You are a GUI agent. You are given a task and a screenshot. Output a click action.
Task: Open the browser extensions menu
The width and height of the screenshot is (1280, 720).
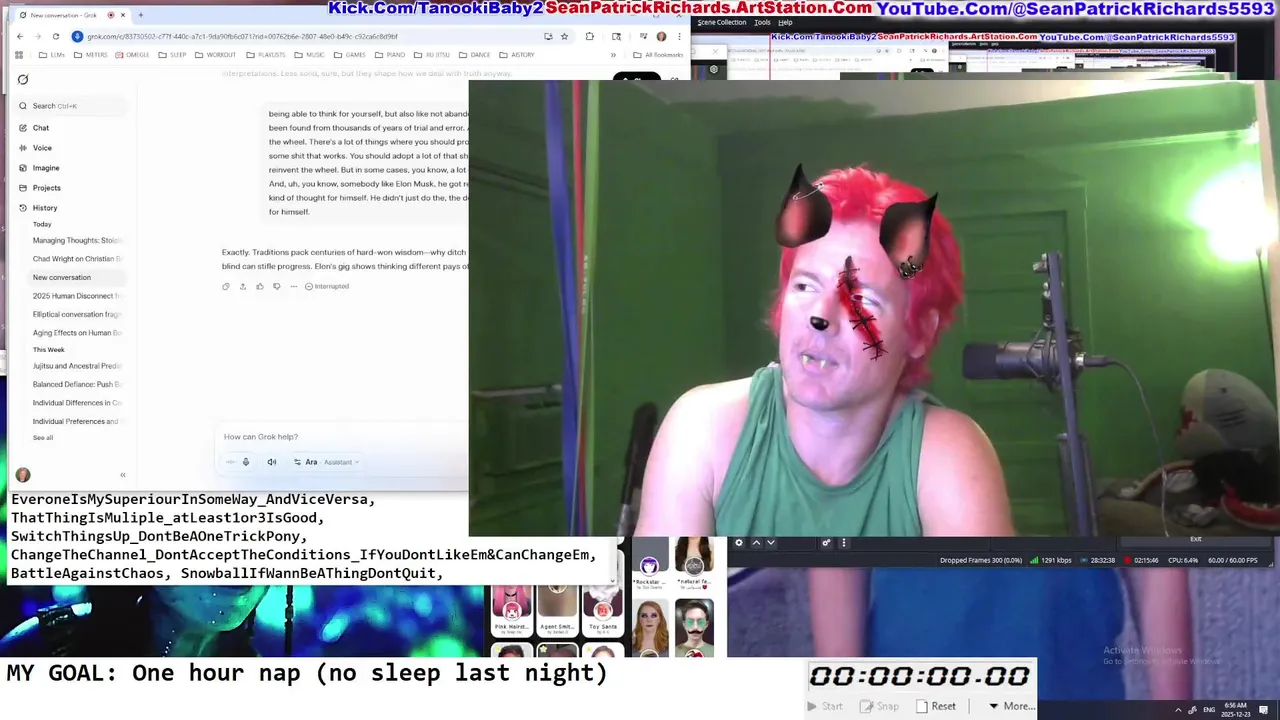click(x=589, y=37)
